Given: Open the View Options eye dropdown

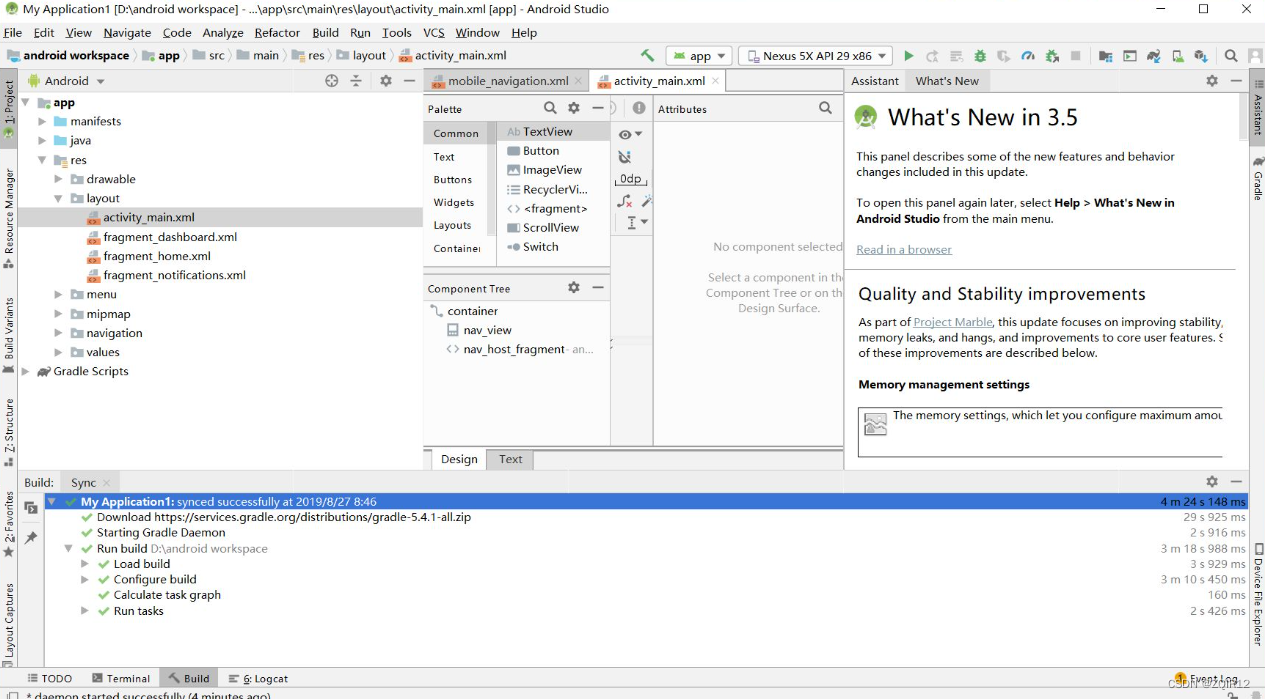Looking at the screenshot, I should 630,134.
